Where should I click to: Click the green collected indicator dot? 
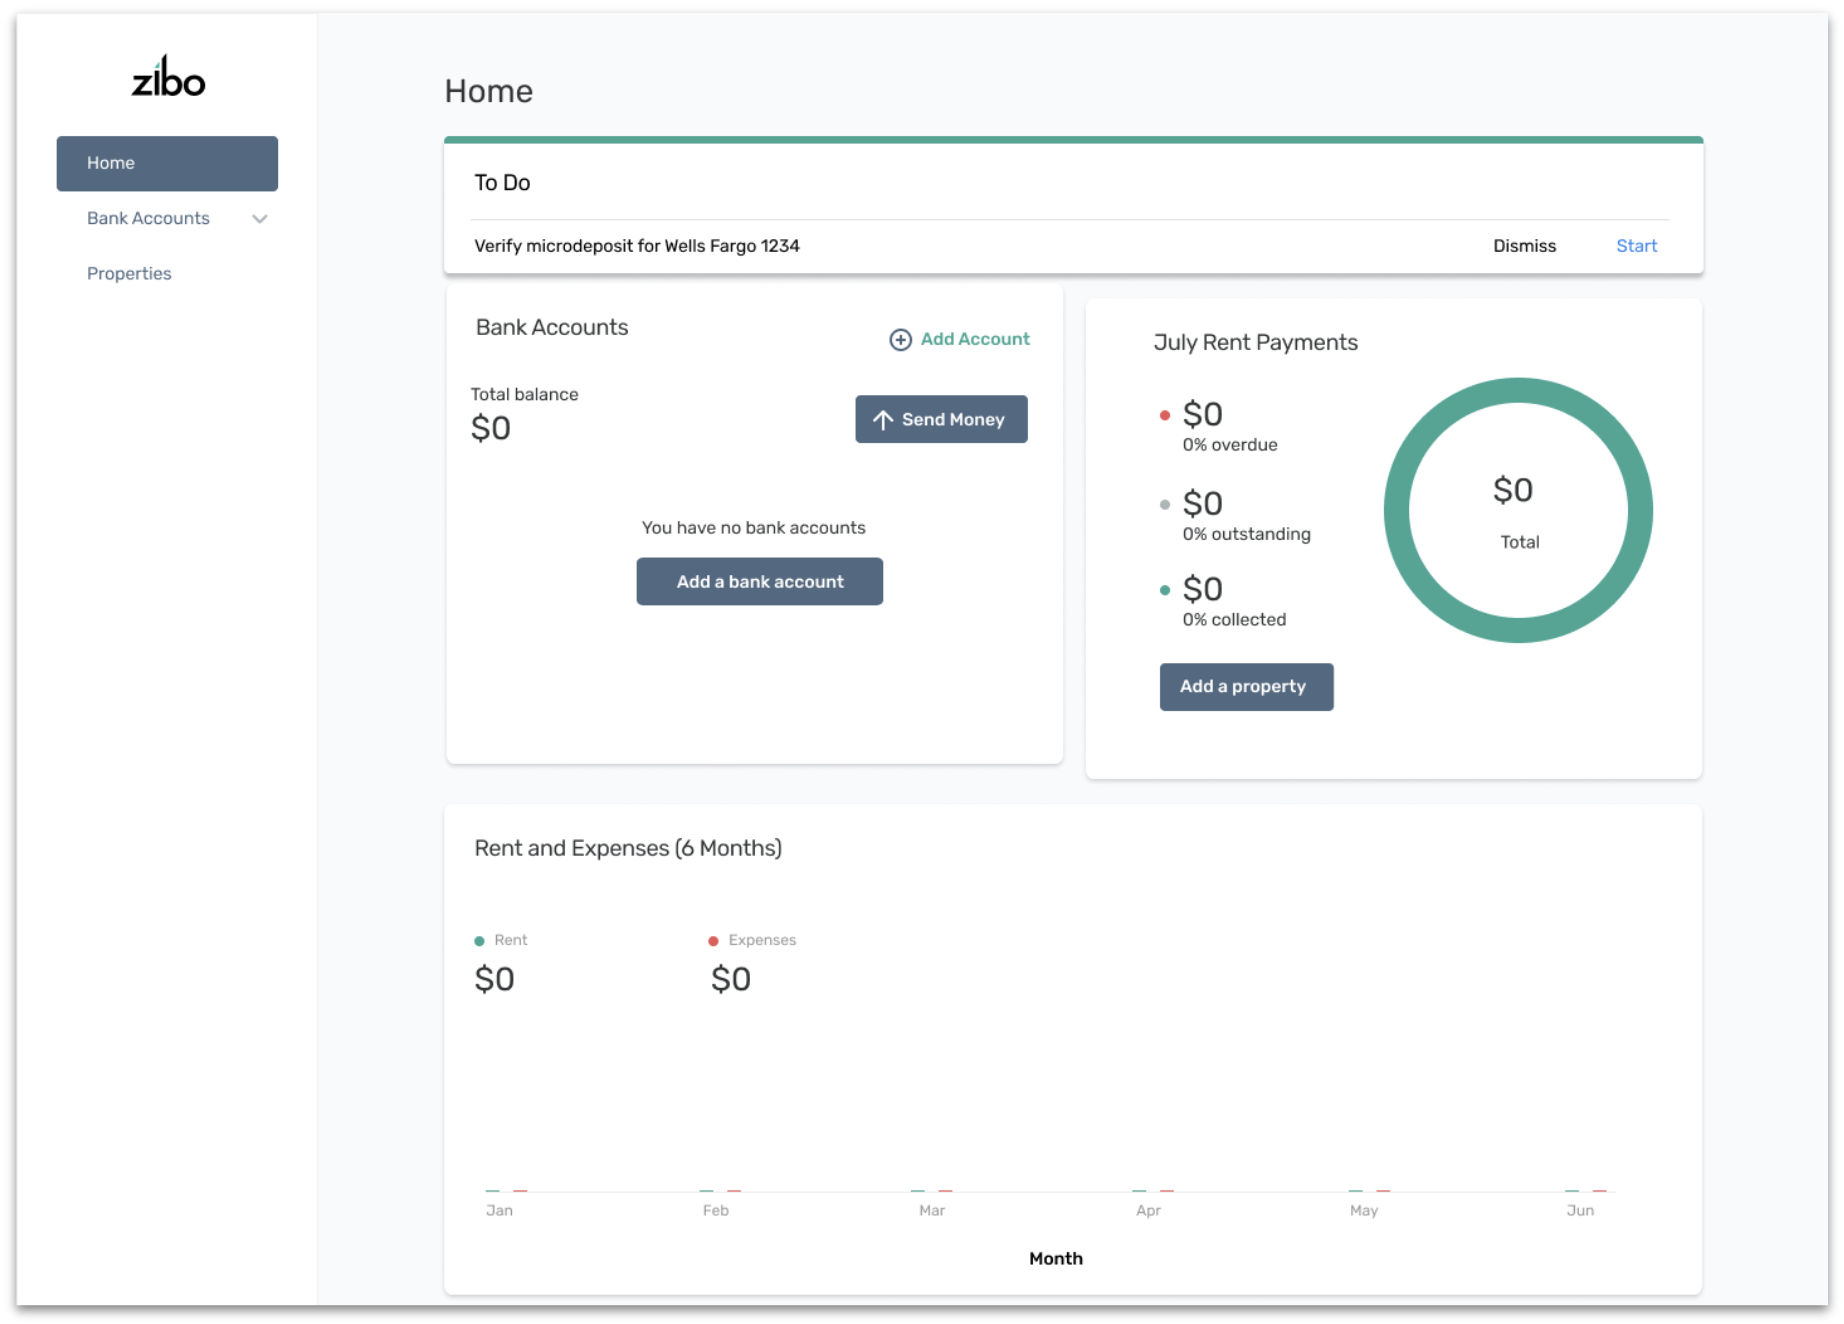pyautogui.click(x=1163, y=590)
